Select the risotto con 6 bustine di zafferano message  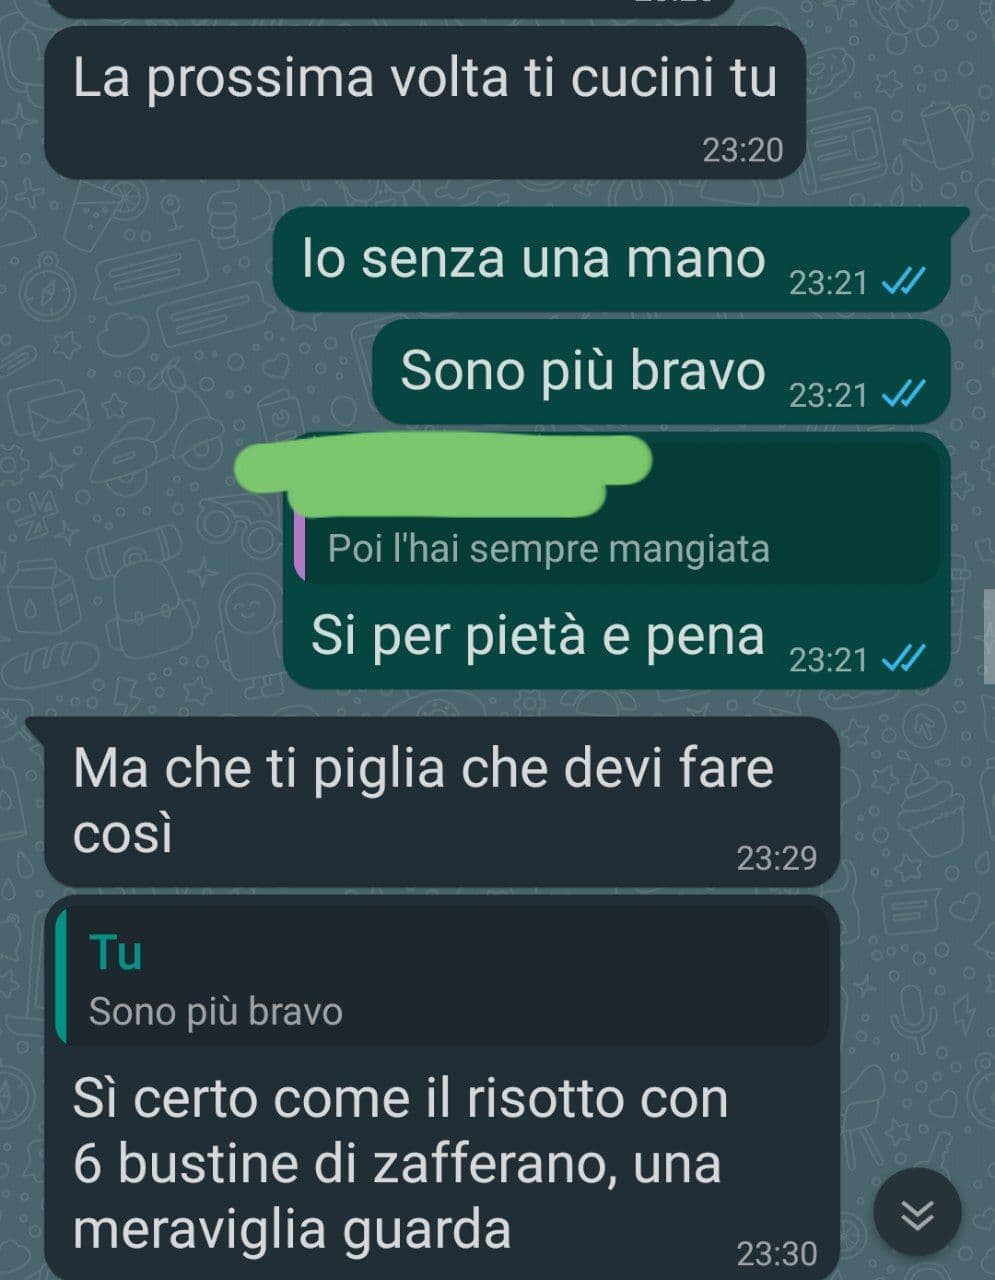pyautogui.click(x=441, y=1089)
